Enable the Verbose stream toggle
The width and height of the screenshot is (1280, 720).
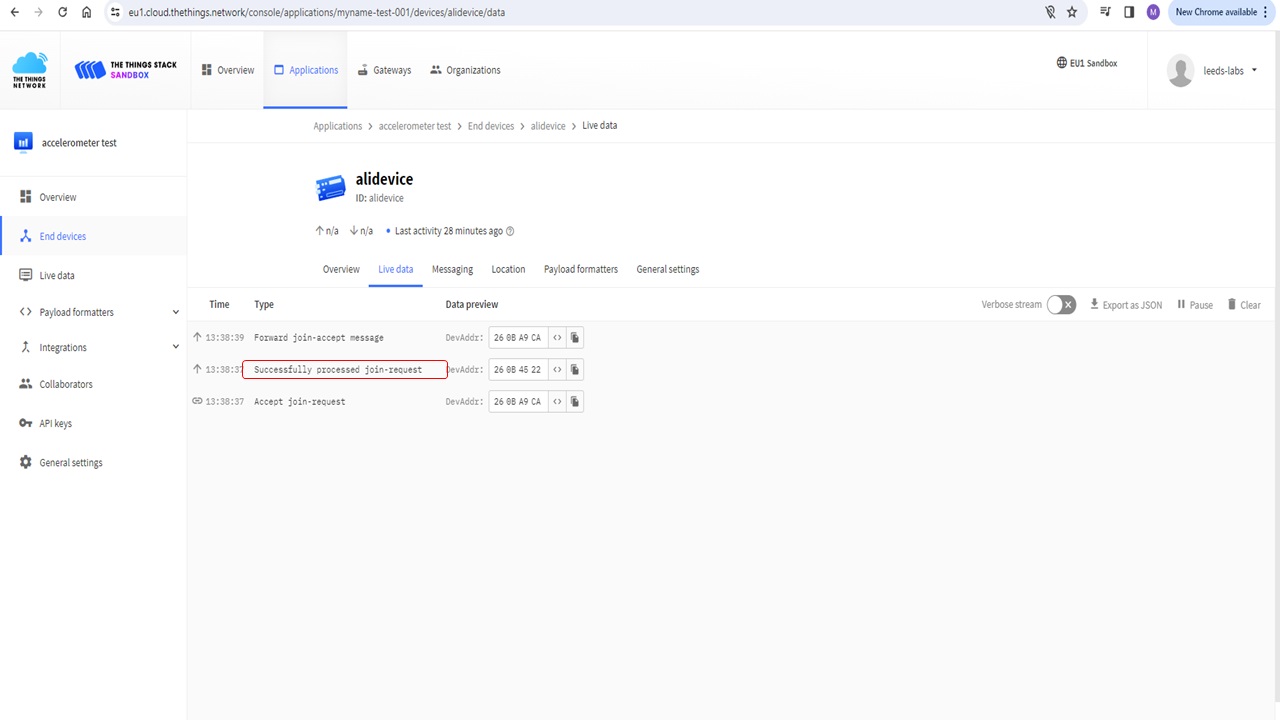(1061, 305)
